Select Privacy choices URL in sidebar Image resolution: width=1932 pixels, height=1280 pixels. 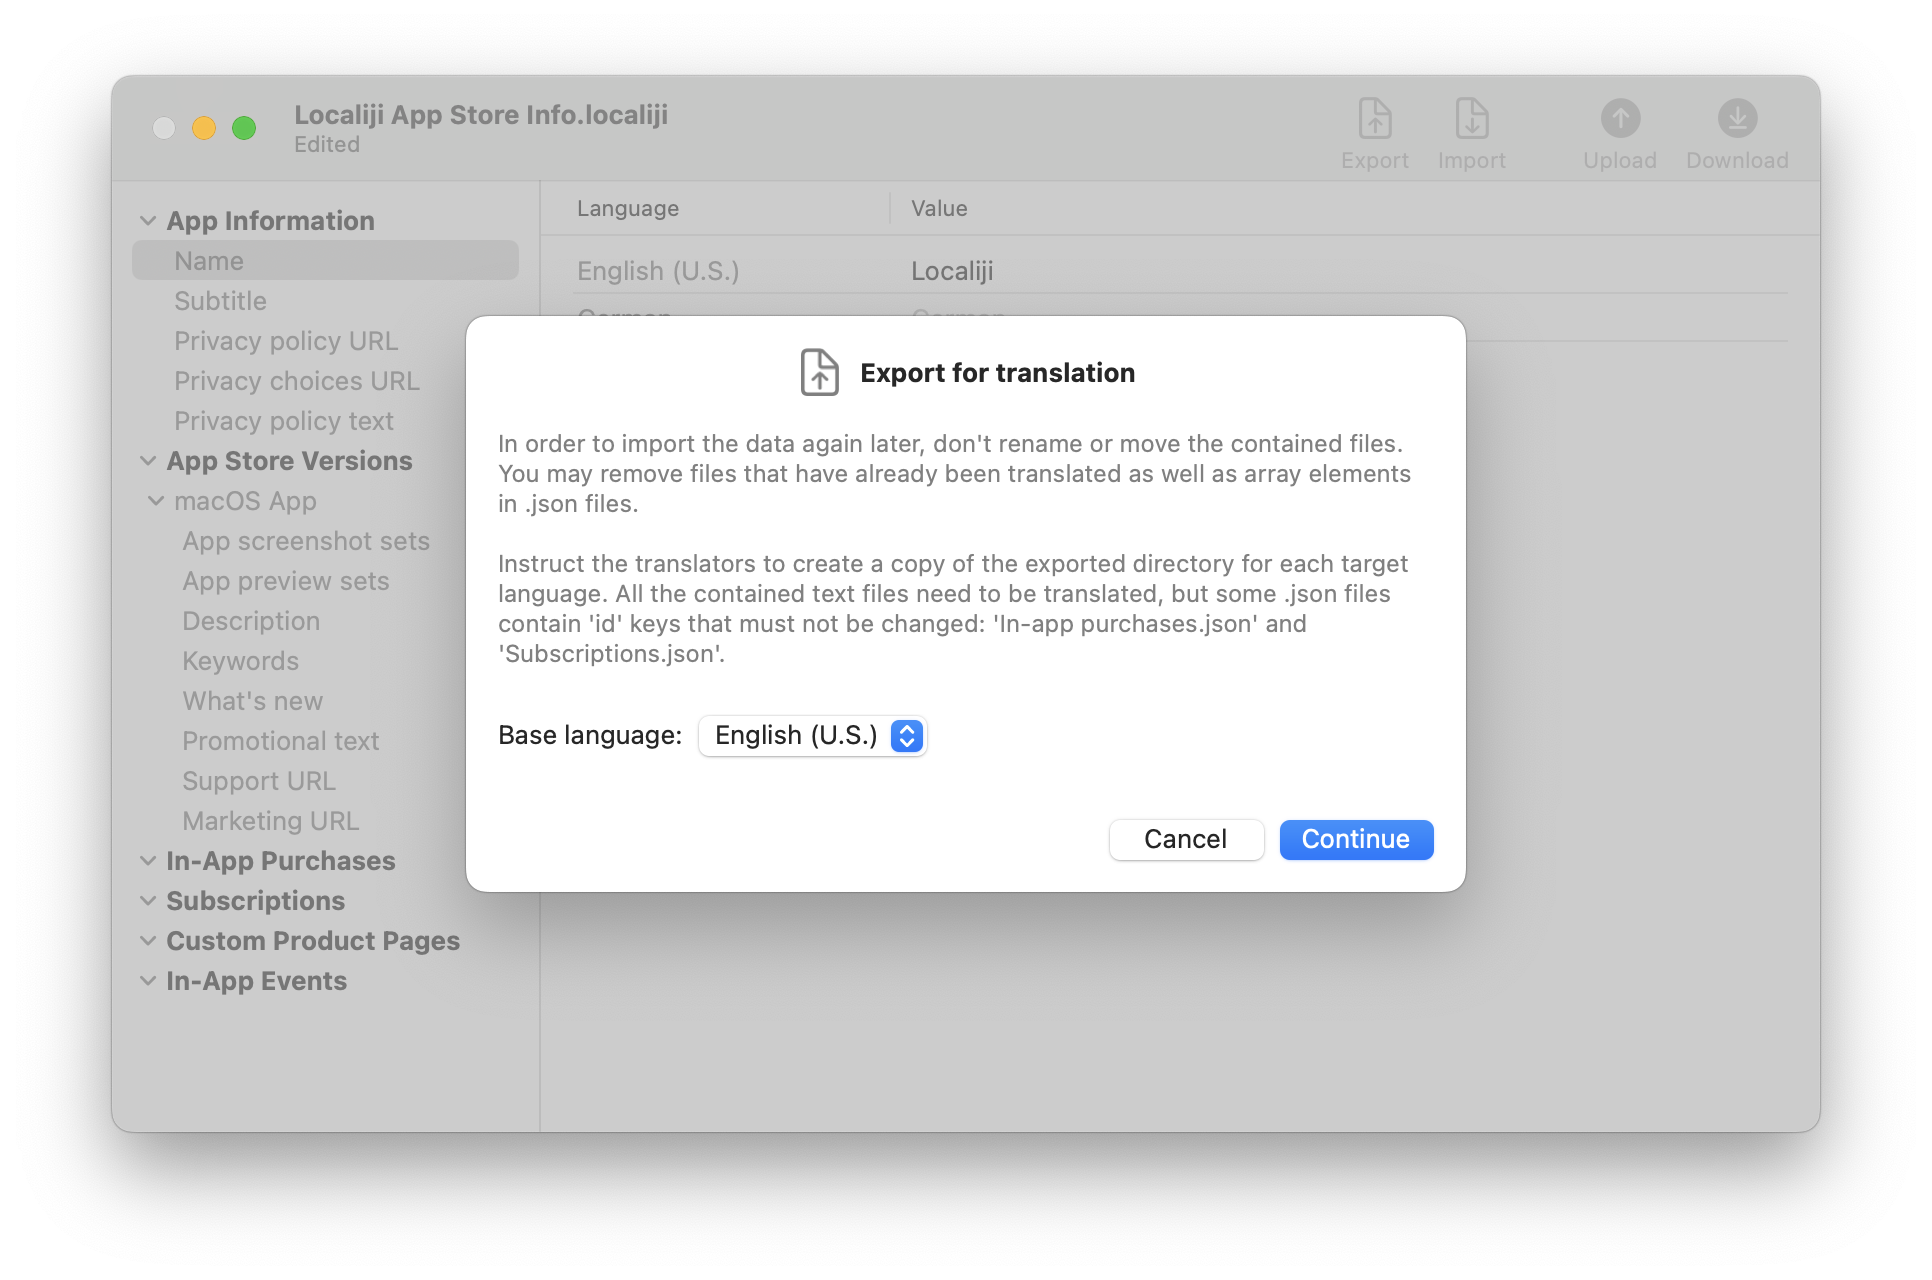(x=297, y=381)
